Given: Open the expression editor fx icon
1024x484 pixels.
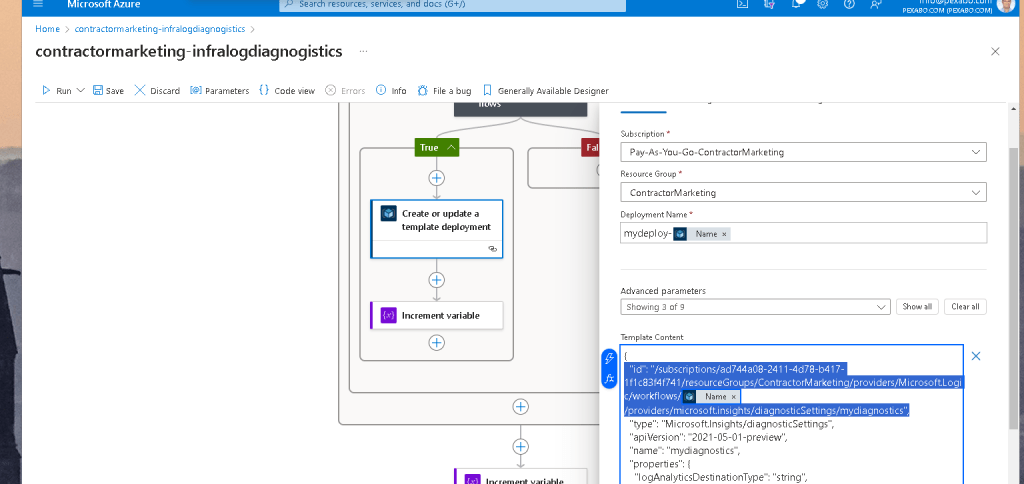Looking at the screenshot, I should coord(609,378).
